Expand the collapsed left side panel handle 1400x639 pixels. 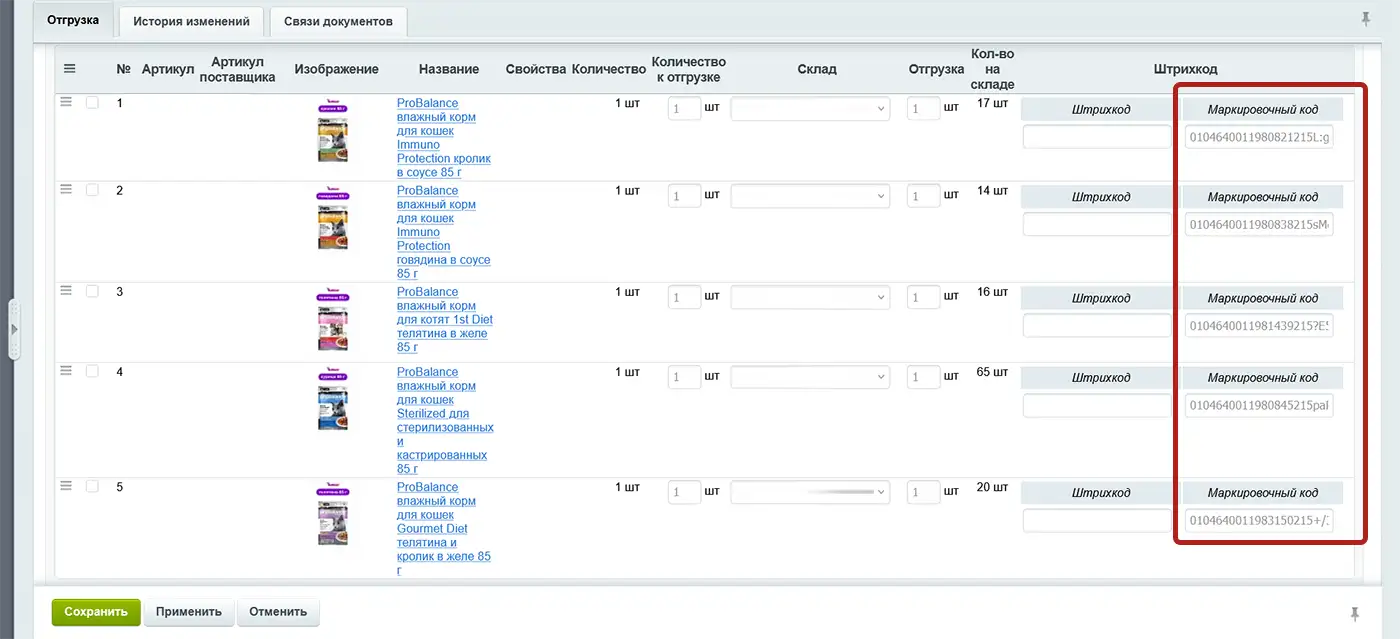(x=14, y=329)
